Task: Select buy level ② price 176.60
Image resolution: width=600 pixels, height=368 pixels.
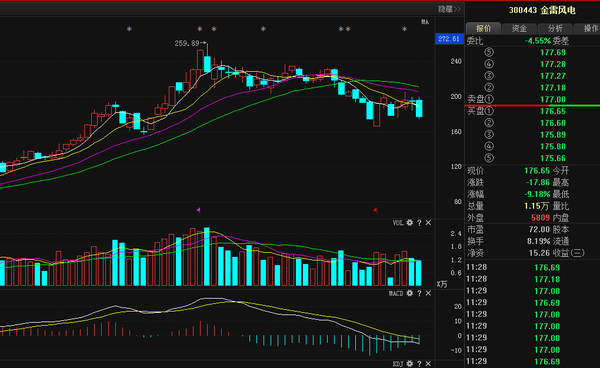Action: click(553, 123)
